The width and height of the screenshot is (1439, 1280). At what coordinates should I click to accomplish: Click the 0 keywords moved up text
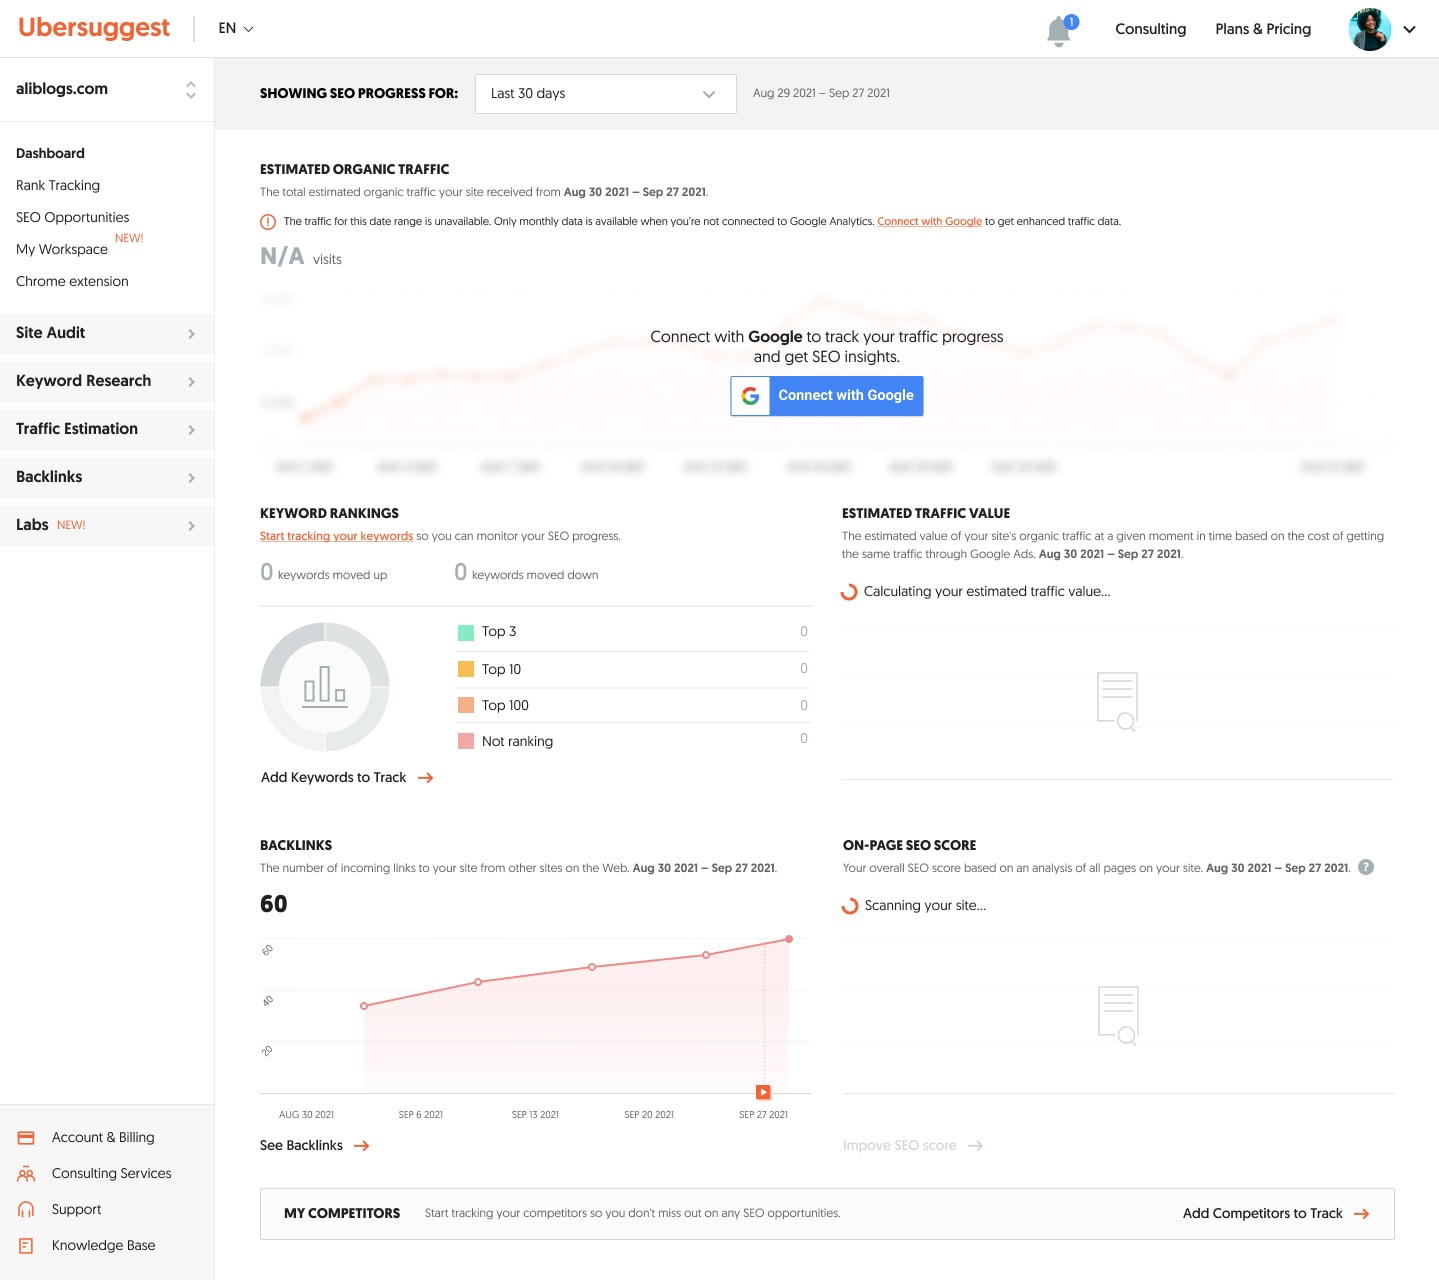tap(324, 573)
